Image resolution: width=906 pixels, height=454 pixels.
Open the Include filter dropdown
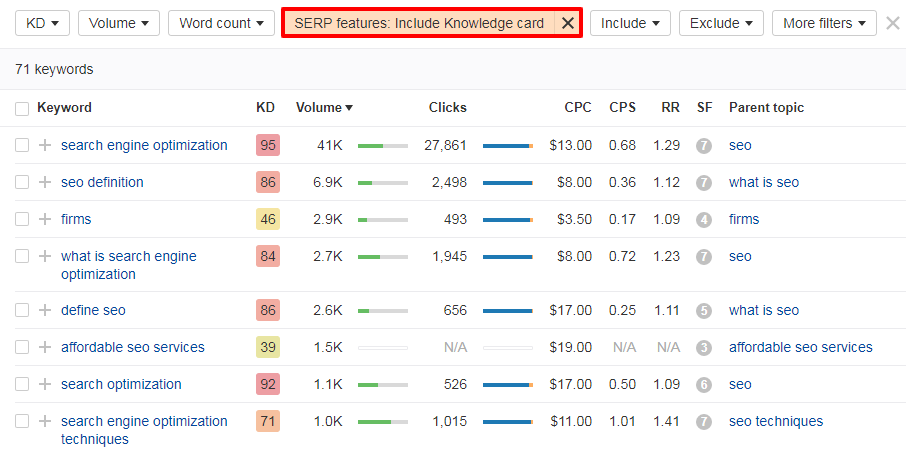coord(630,23)
